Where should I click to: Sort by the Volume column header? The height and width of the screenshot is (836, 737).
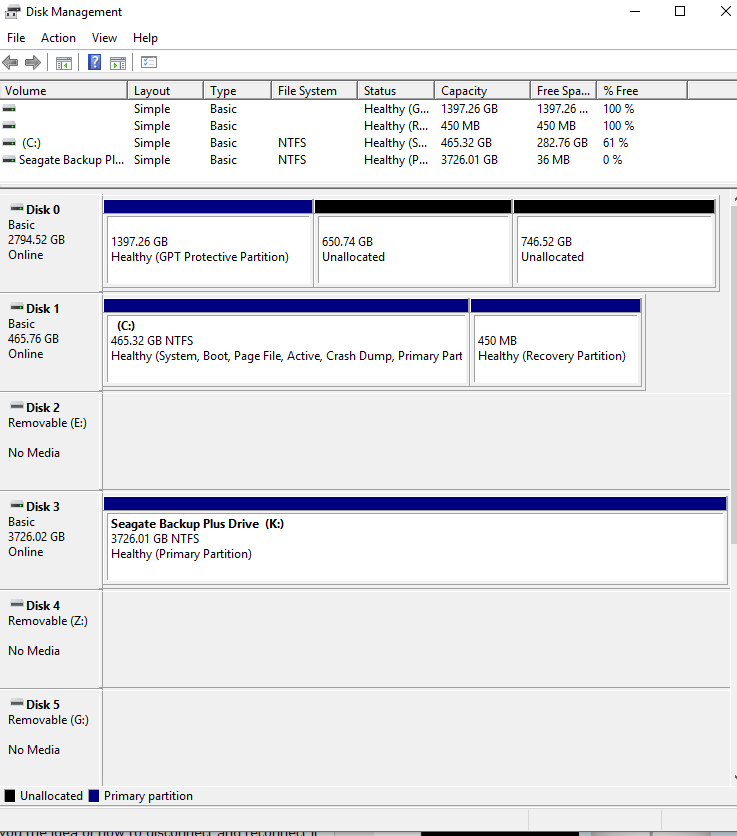click(64, 91)
